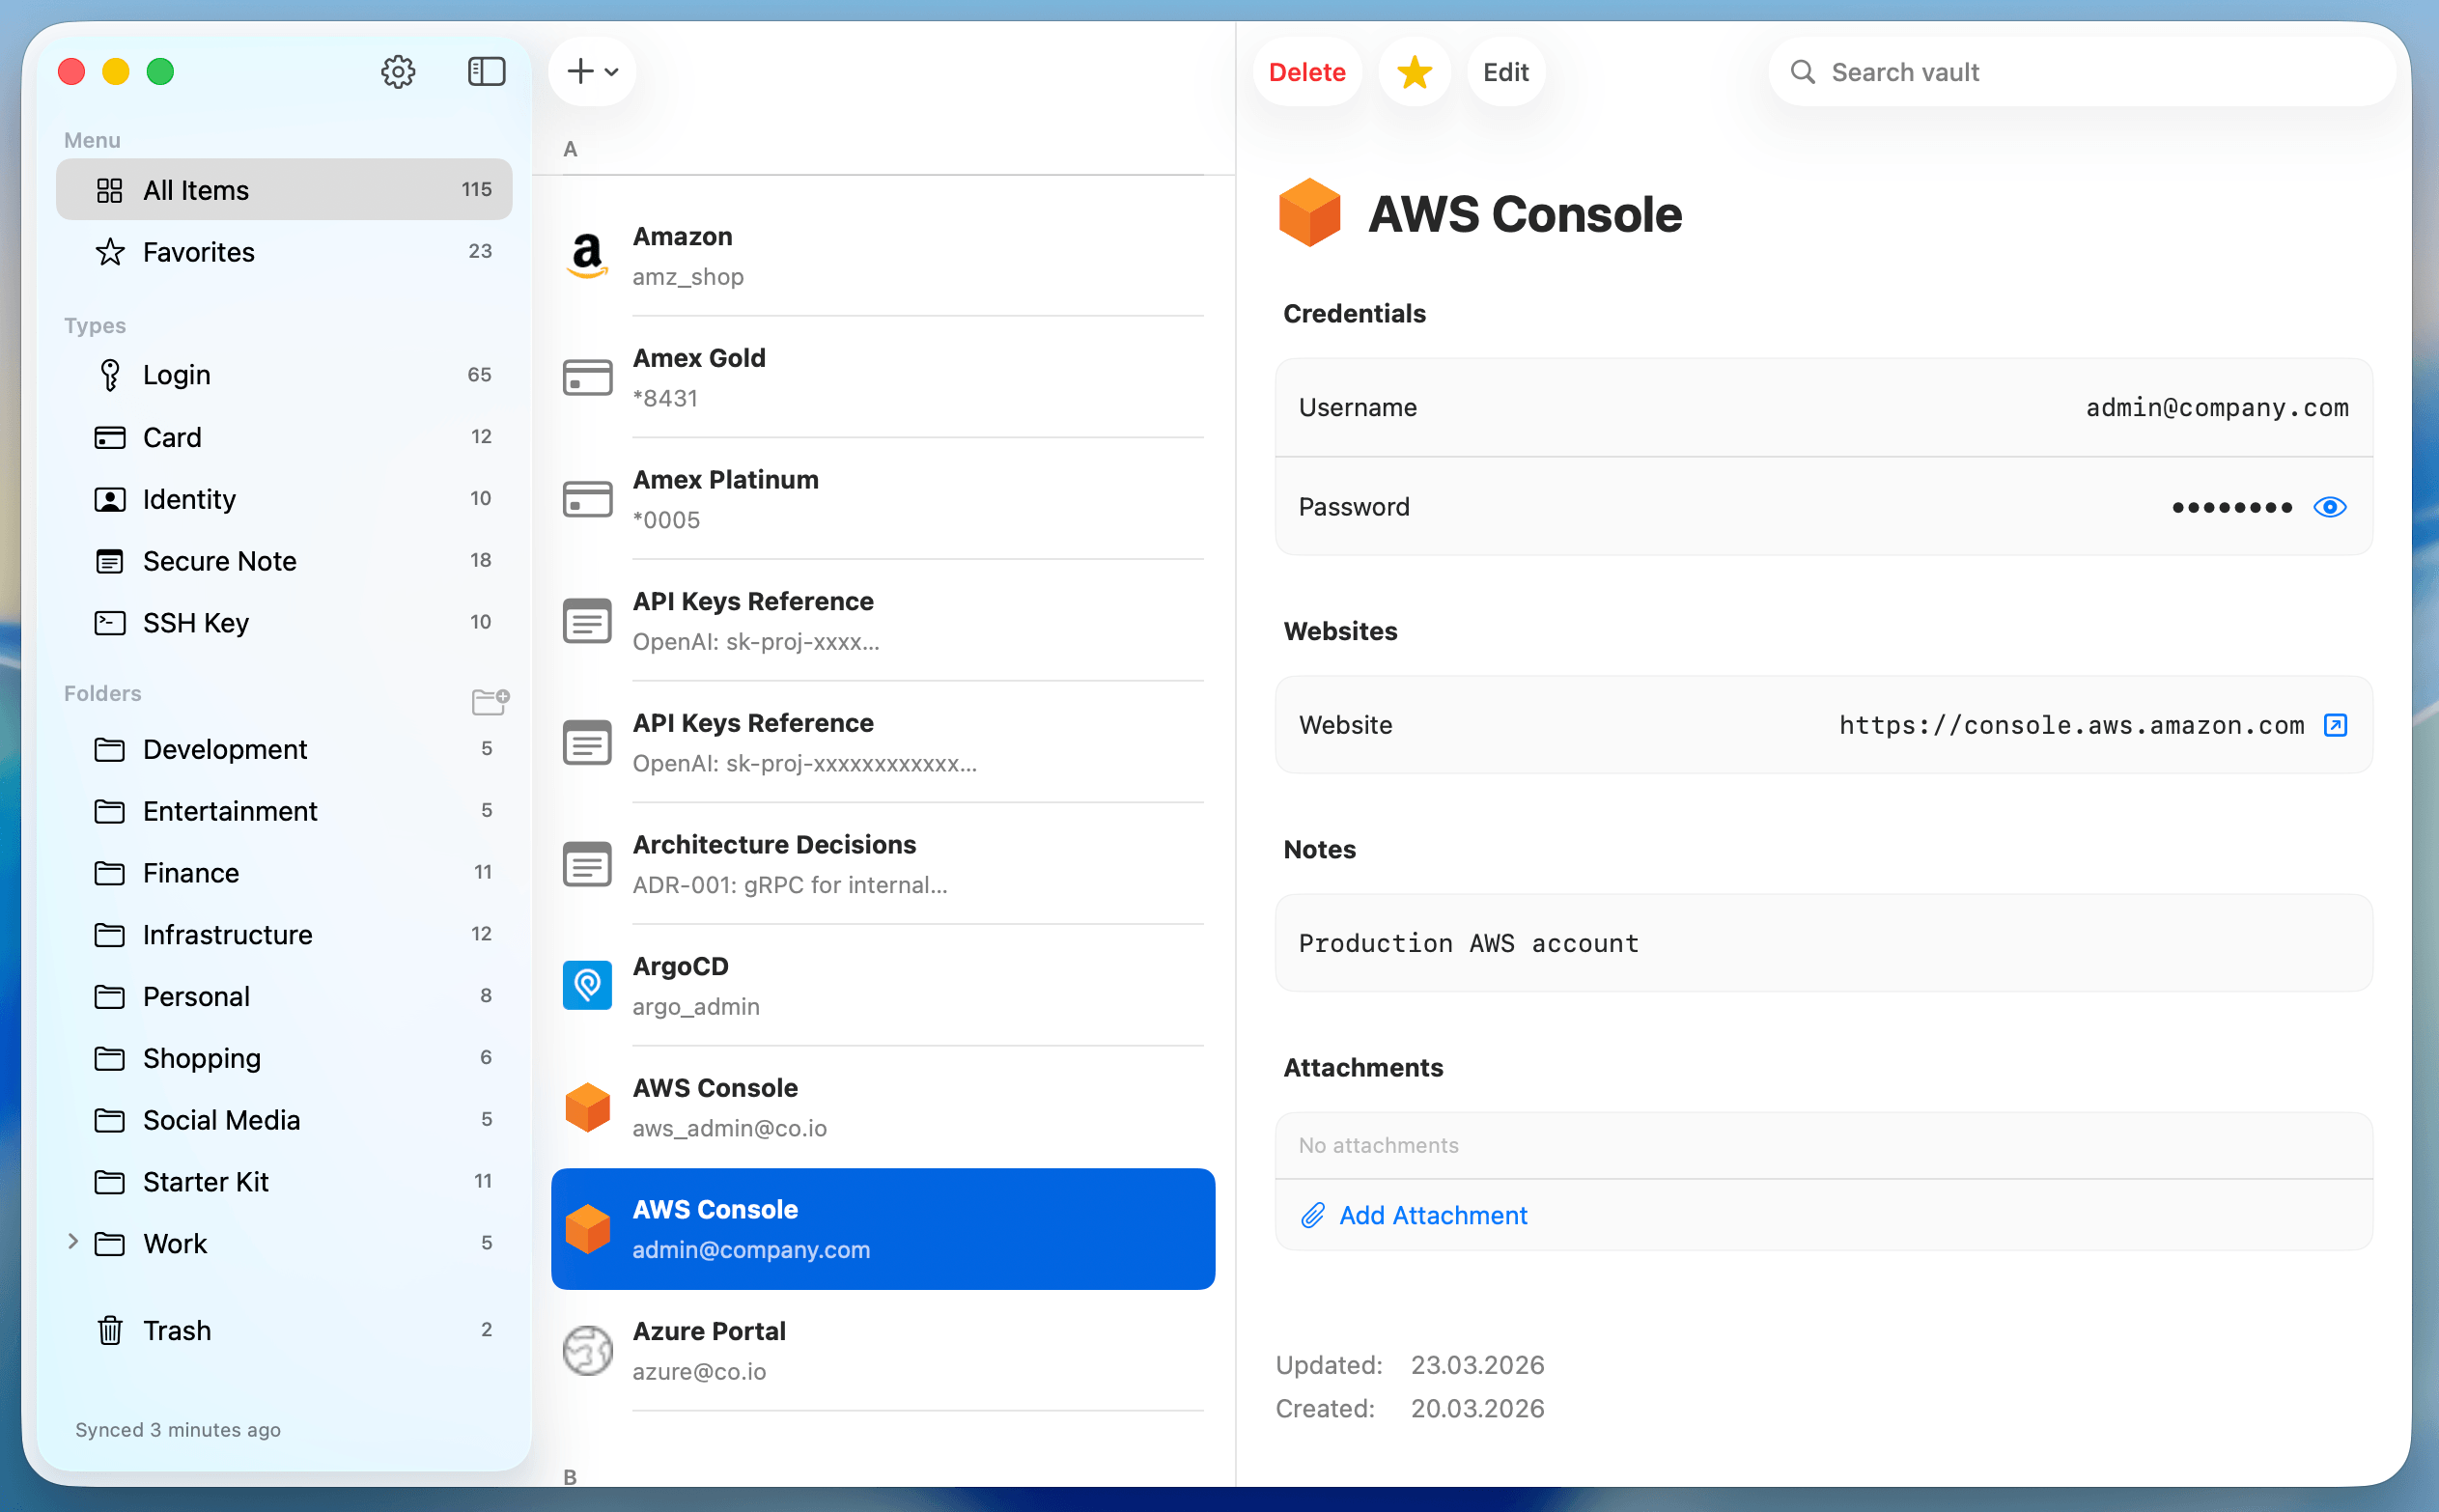Filter by Secure Note type
The image size is (2439, 1512).
point(284,561)
